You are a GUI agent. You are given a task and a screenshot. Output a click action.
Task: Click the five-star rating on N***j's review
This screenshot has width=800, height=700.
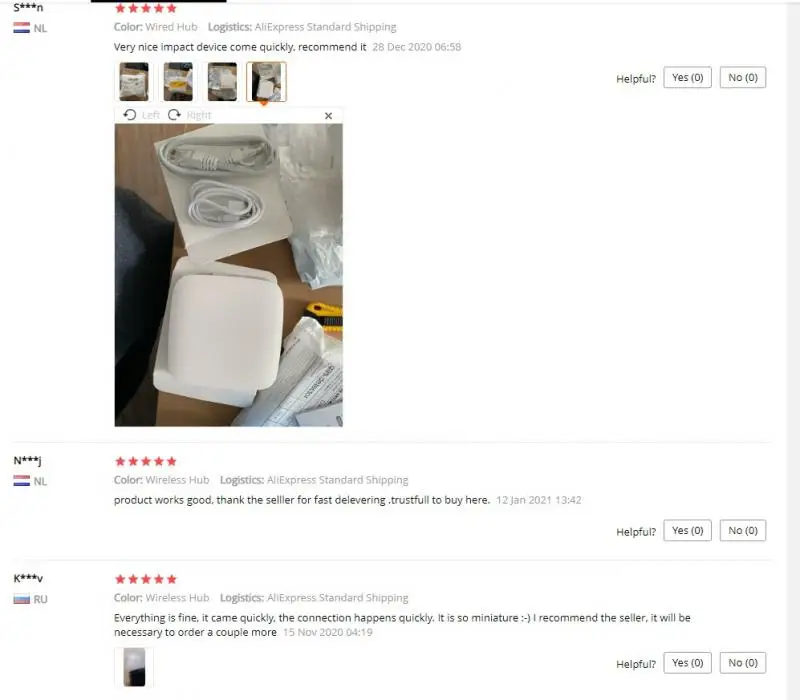pyautogui.click(x=146, y=461)
